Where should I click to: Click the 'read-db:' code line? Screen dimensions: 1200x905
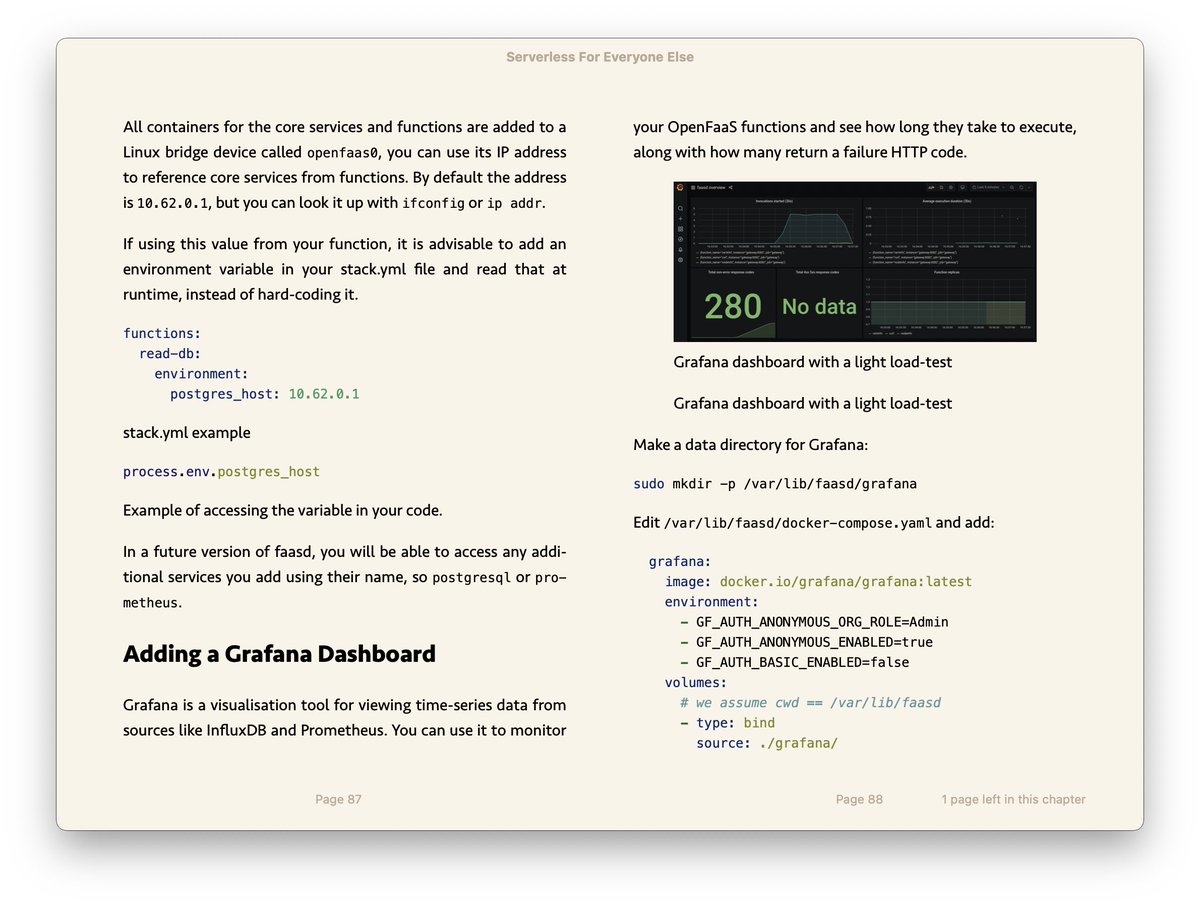coord(170,353)
